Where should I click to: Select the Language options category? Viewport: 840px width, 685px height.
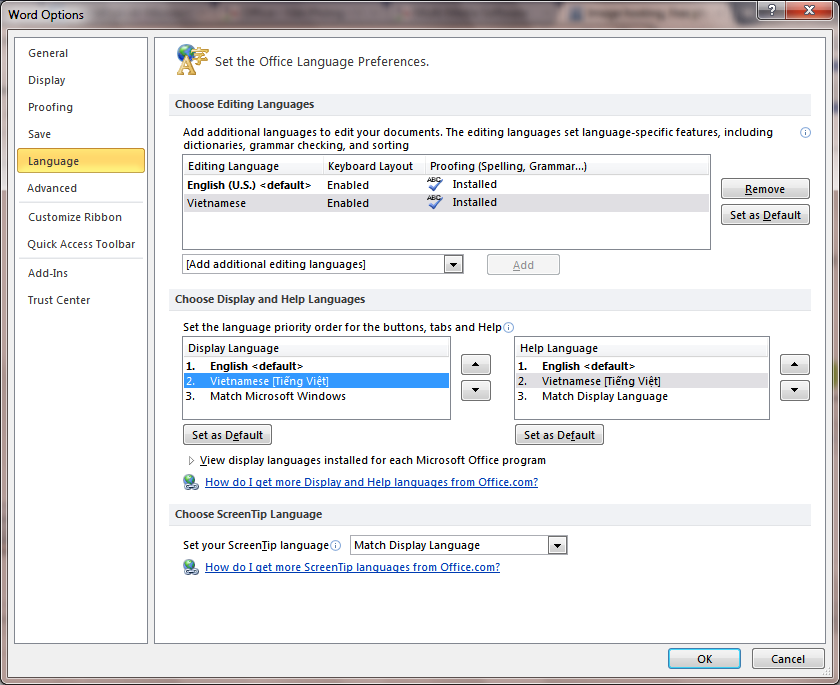[x=81, y=161]
